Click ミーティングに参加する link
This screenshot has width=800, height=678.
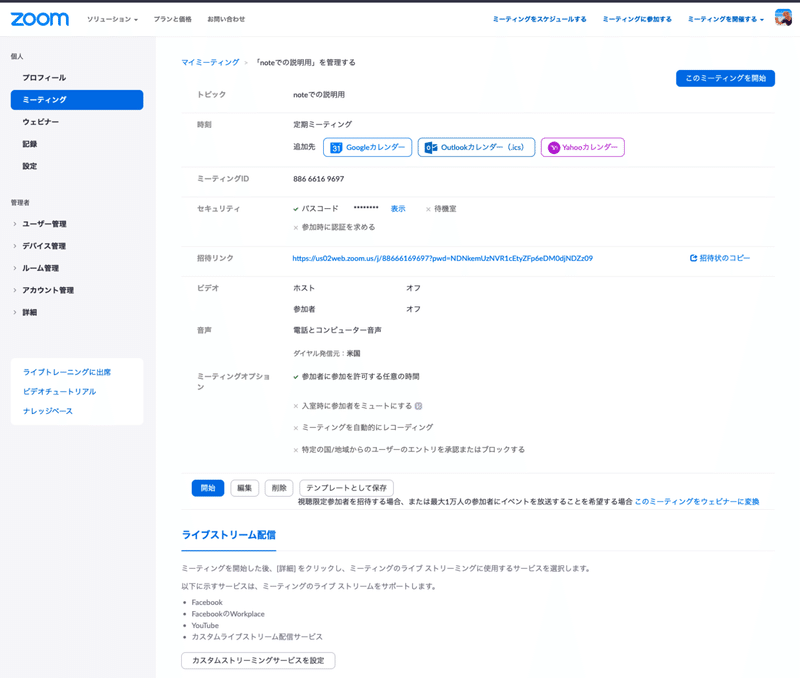pos(637,19)
